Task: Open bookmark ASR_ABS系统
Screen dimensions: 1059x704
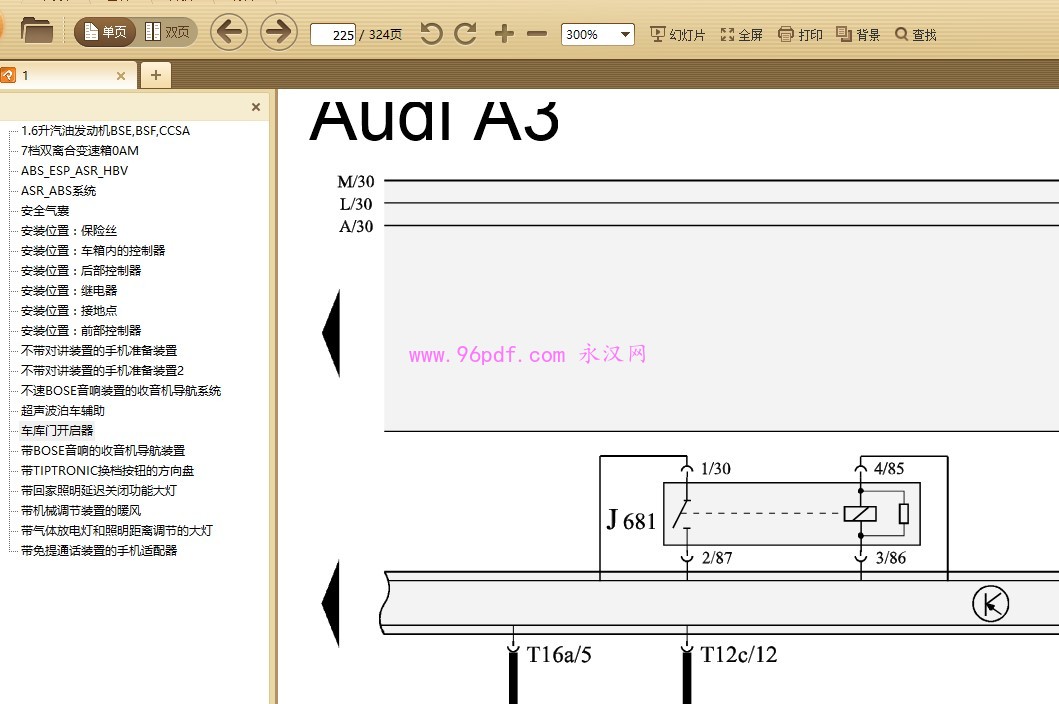Action: click(58, 191)
